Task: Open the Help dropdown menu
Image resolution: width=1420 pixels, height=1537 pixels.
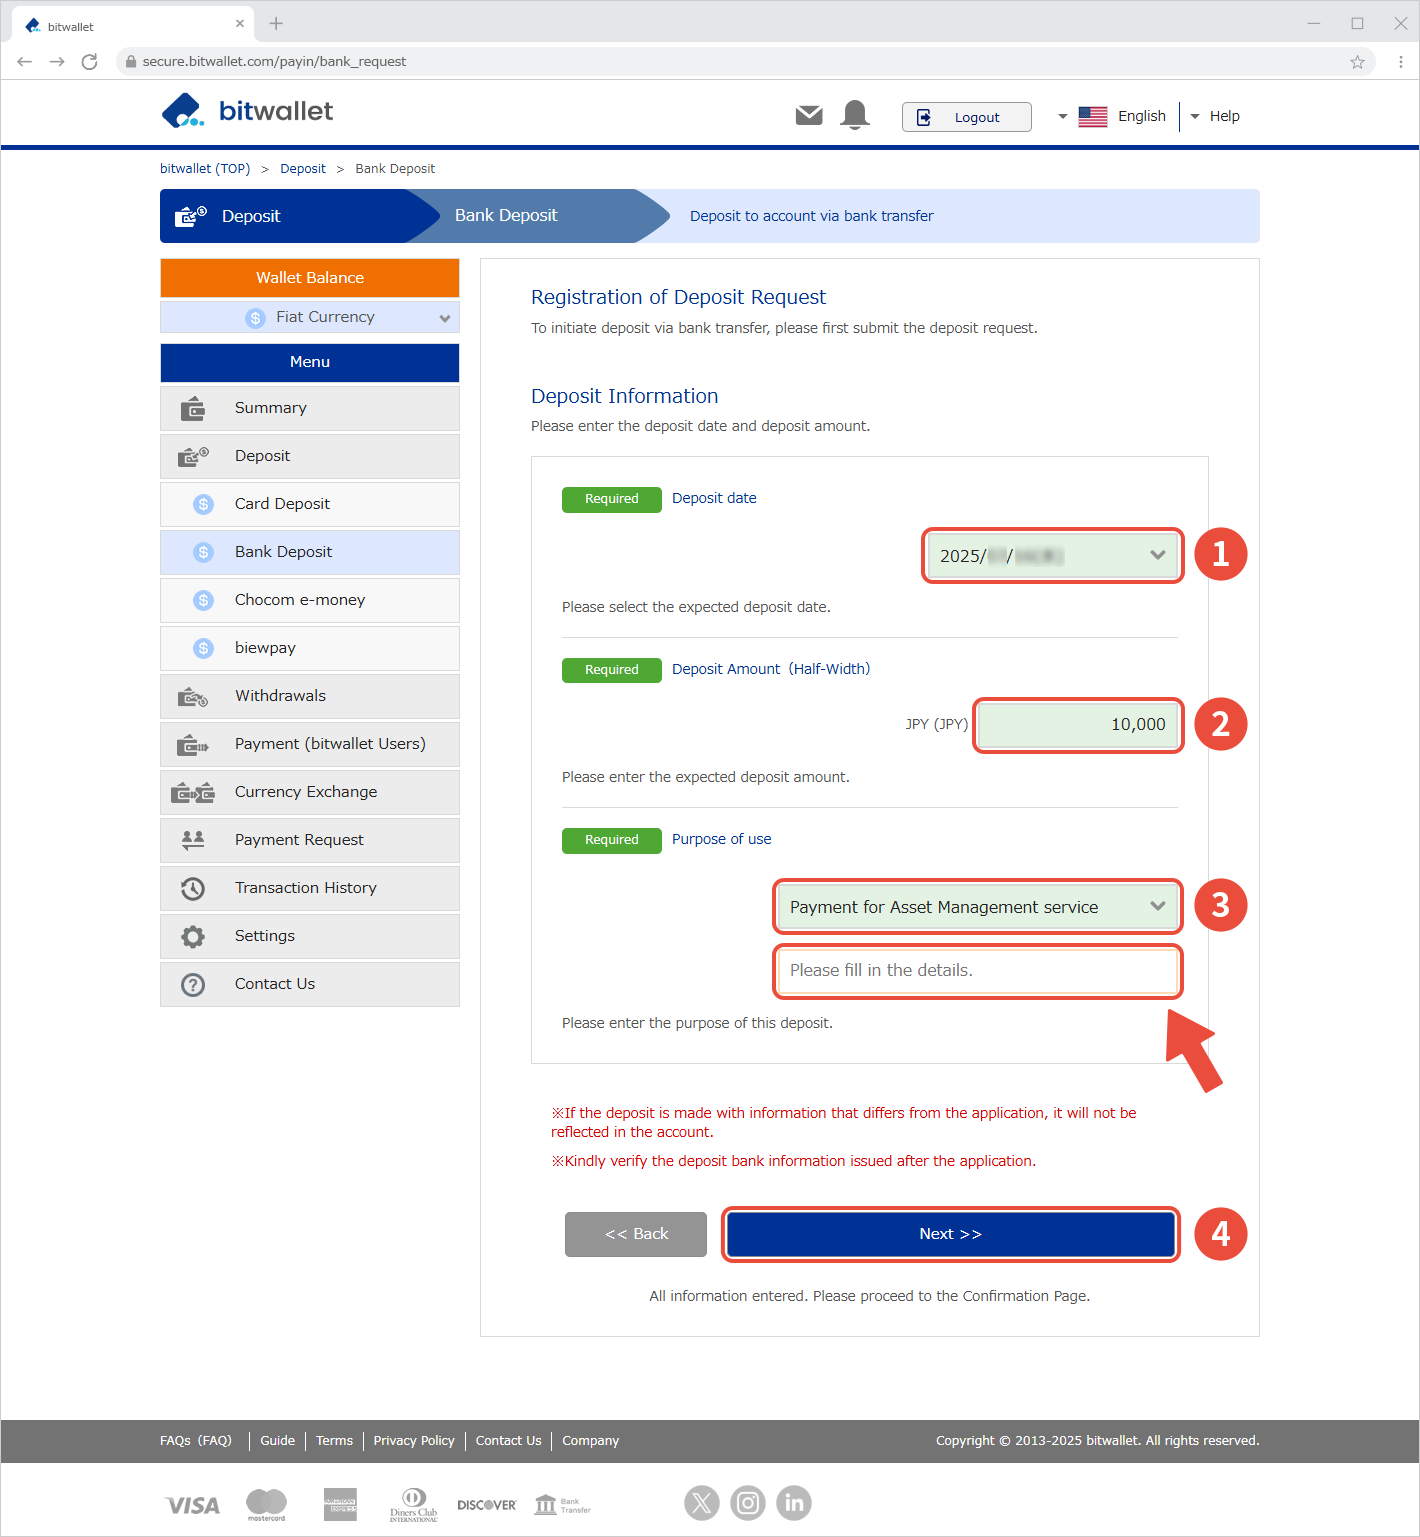Action: point(1215,116)
